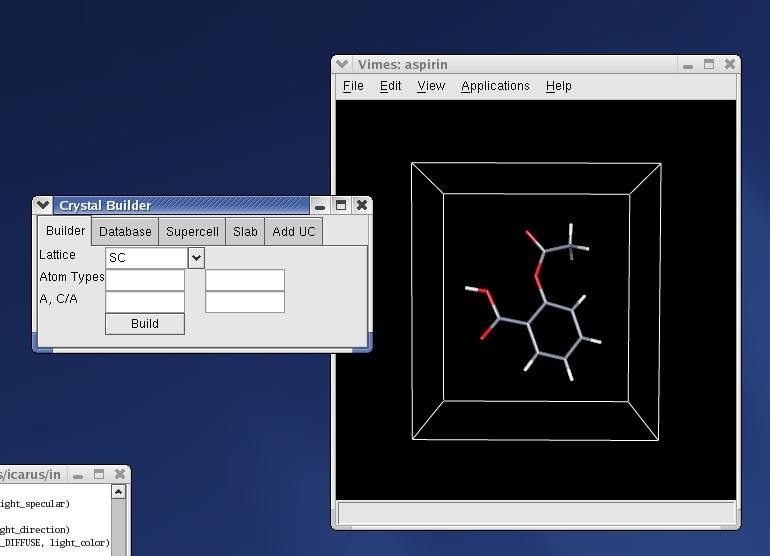Viewport: 770px width, 556px height.
Task: Open the Edit menu in Vimes
Action: coord(390,86)
